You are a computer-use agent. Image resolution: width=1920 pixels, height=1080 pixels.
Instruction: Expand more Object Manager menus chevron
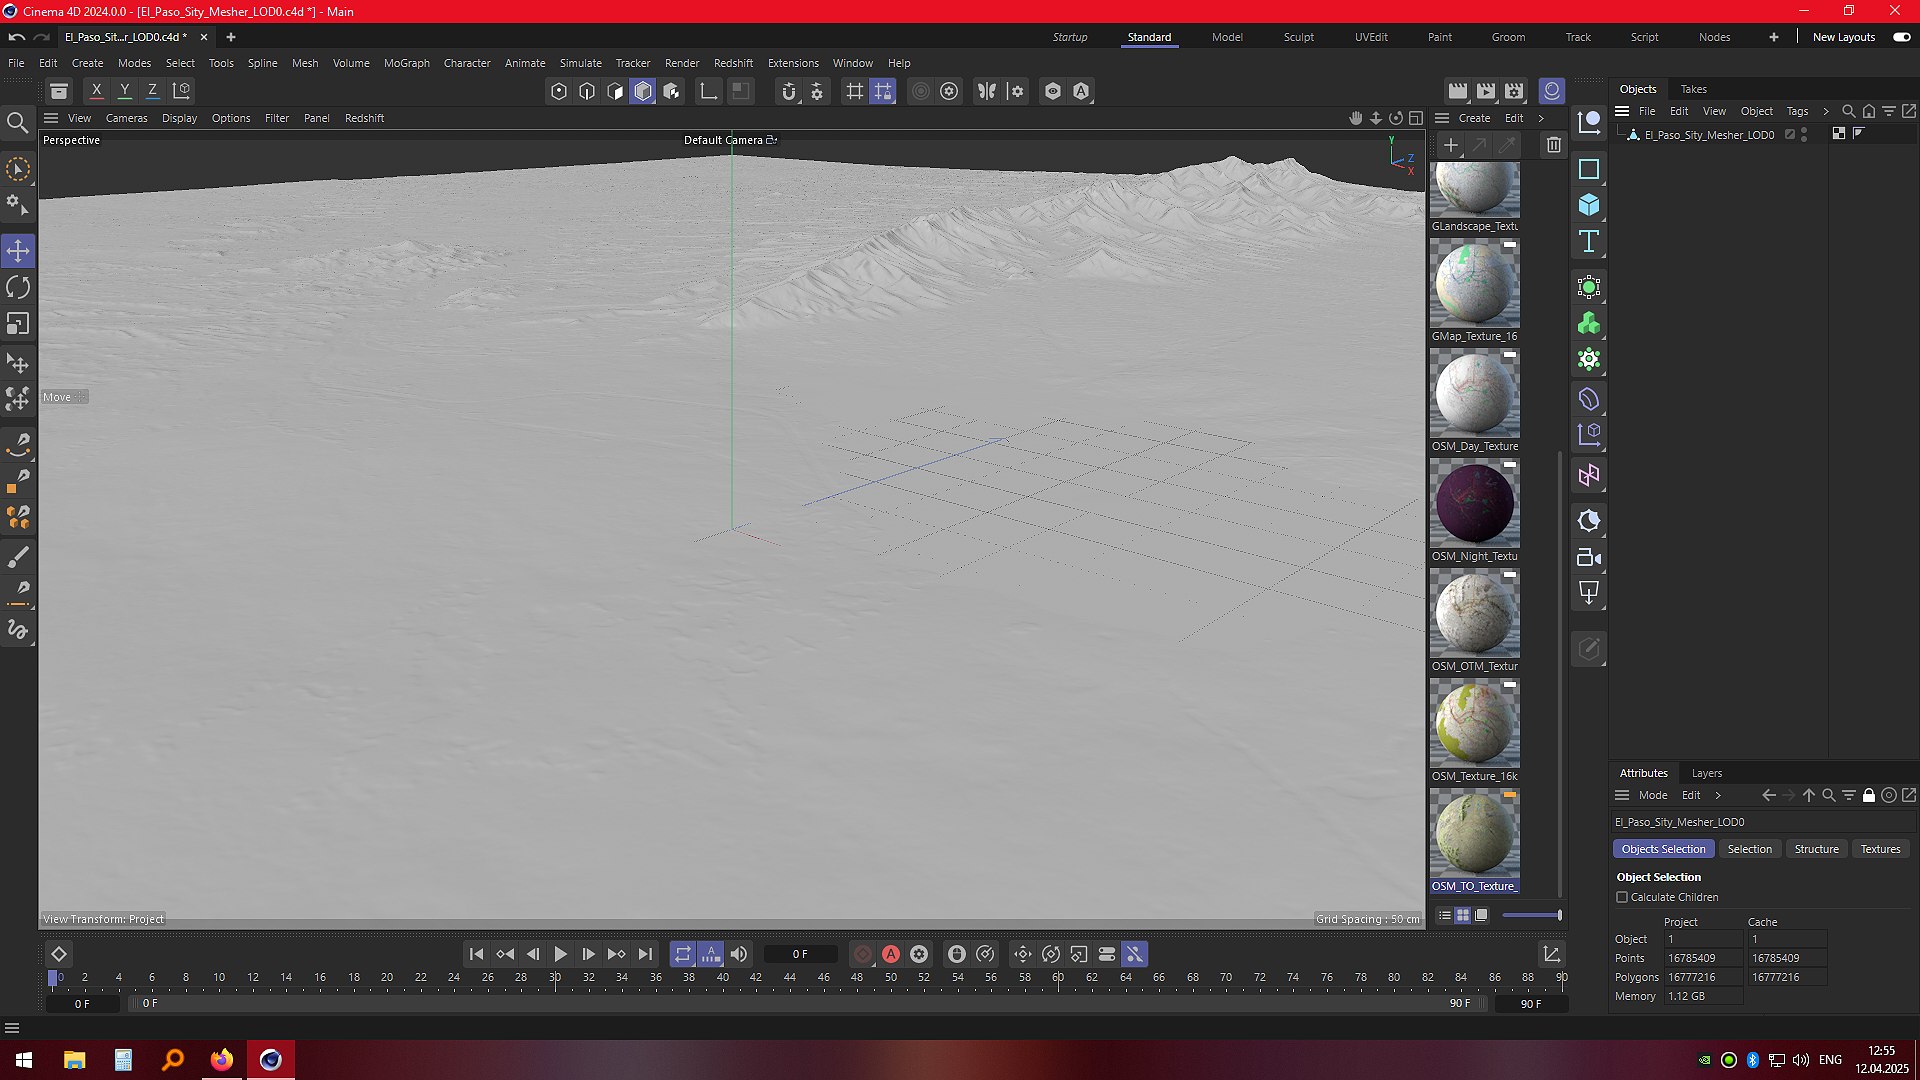pos(1826,111)
